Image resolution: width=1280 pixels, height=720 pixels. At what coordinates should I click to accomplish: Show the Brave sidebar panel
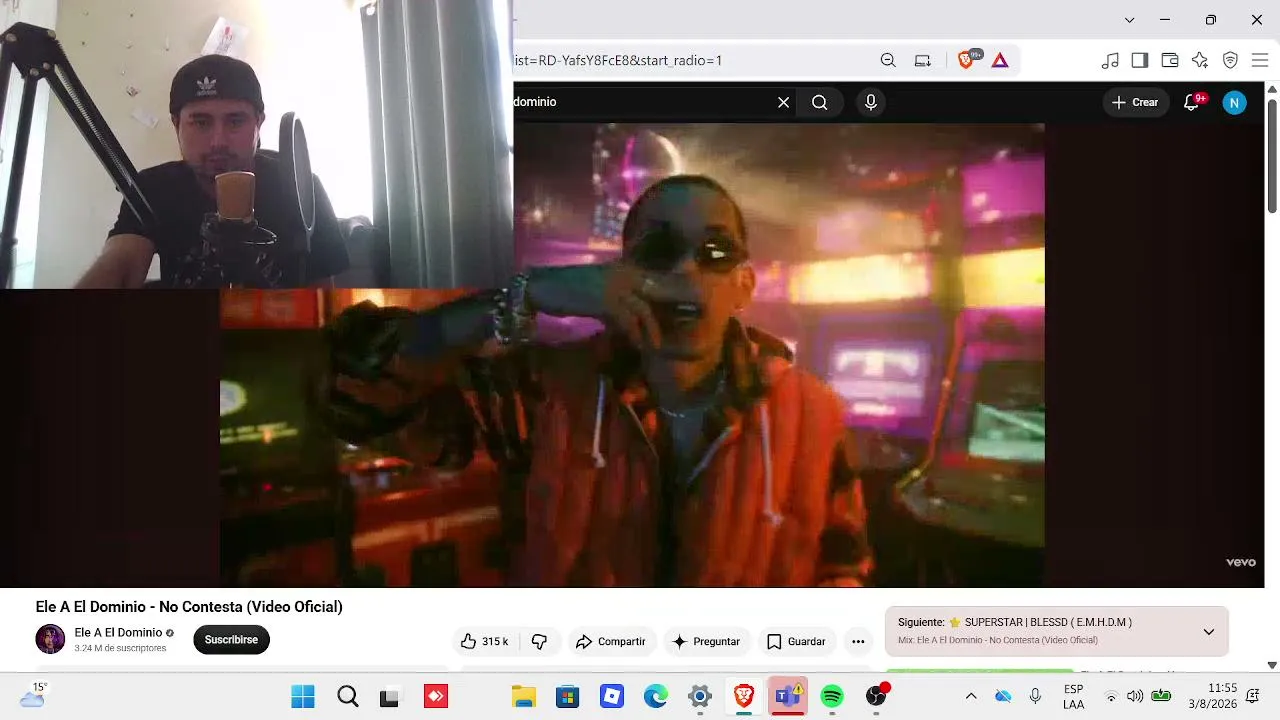point(1140,60)
